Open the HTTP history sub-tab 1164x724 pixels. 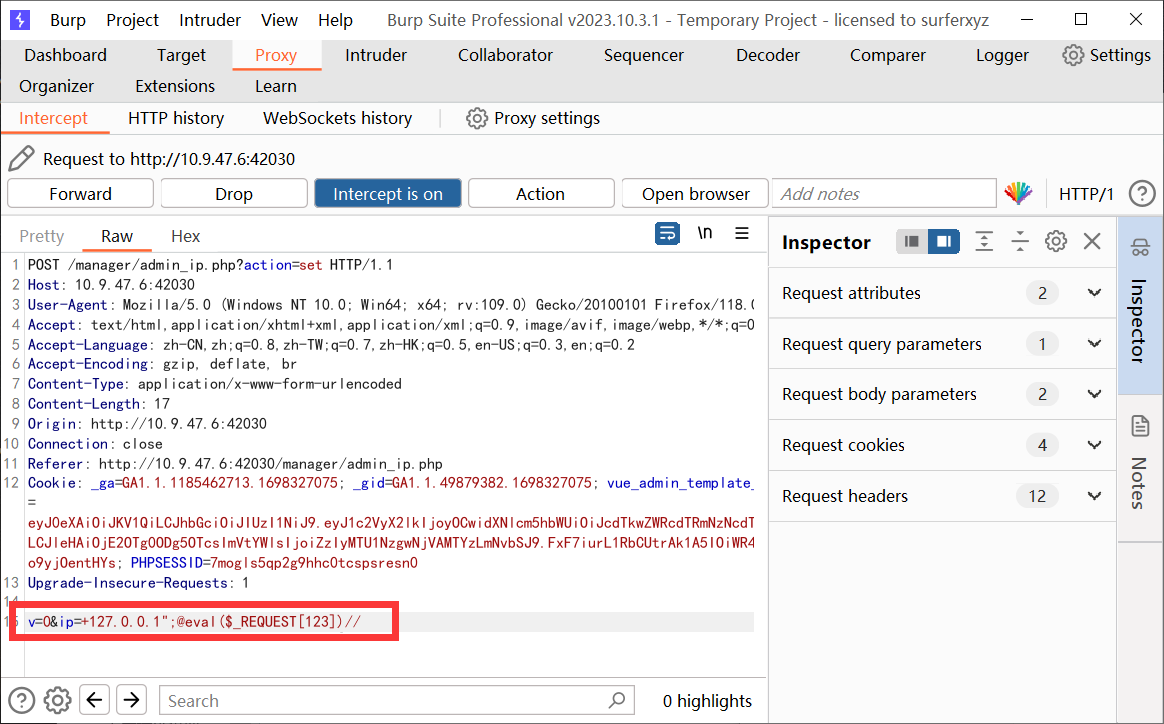pyautogui.click(x=176, y=118)
